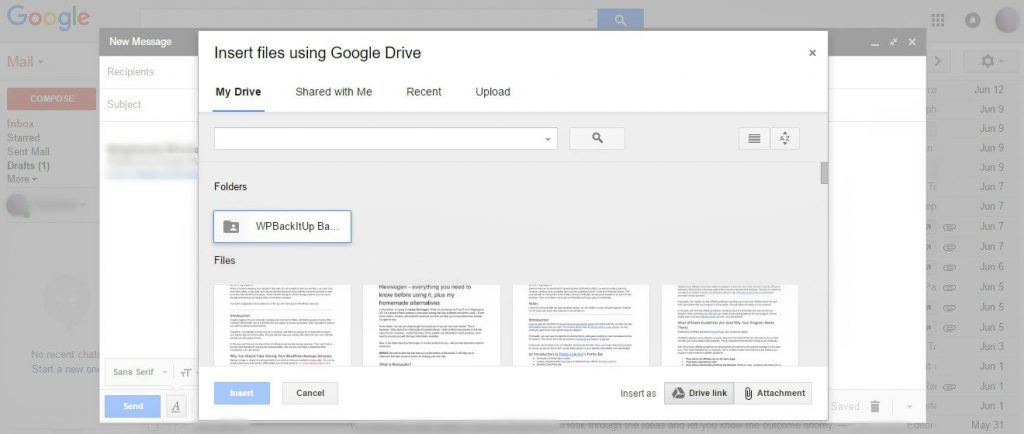Select the 'everything you need to know' document thumbnail
Viewport: 1024px width, 434px height.
coord(432,326)
